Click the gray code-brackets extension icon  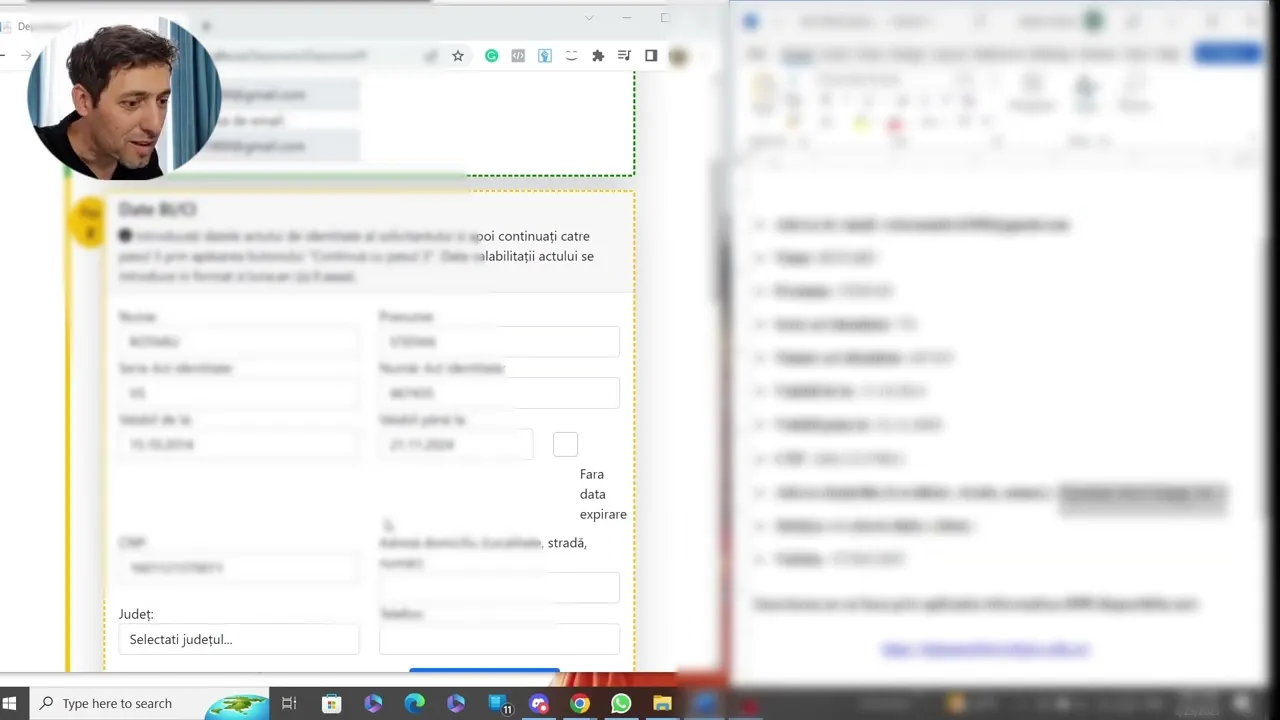pos(518,56)
